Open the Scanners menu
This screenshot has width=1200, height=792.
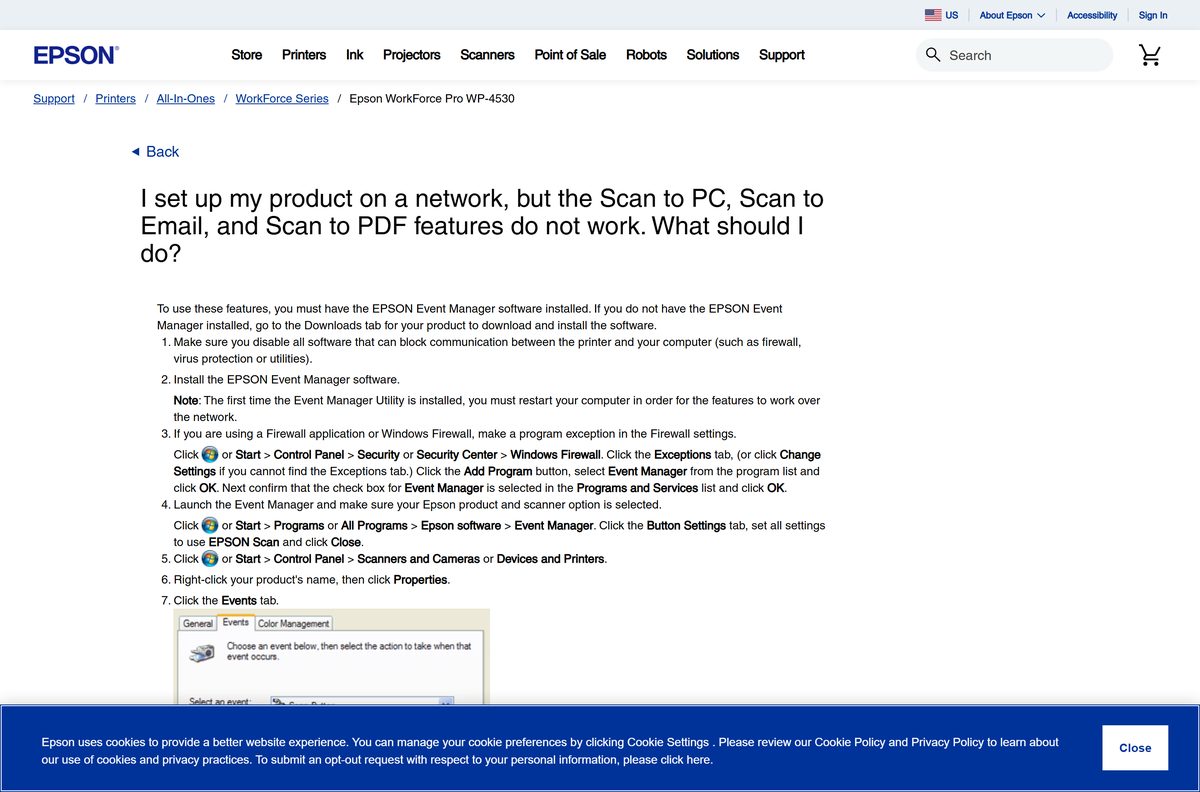[x=487, y=55]
